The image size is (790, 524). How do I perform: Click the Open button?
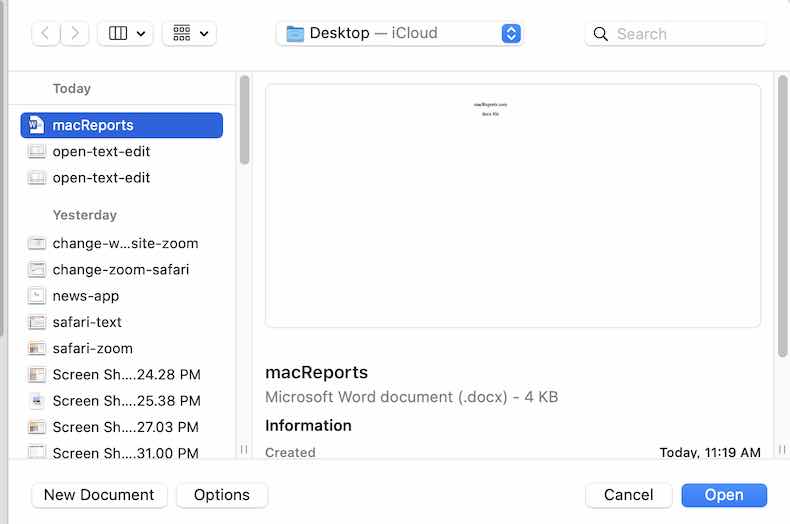(724, 495)
